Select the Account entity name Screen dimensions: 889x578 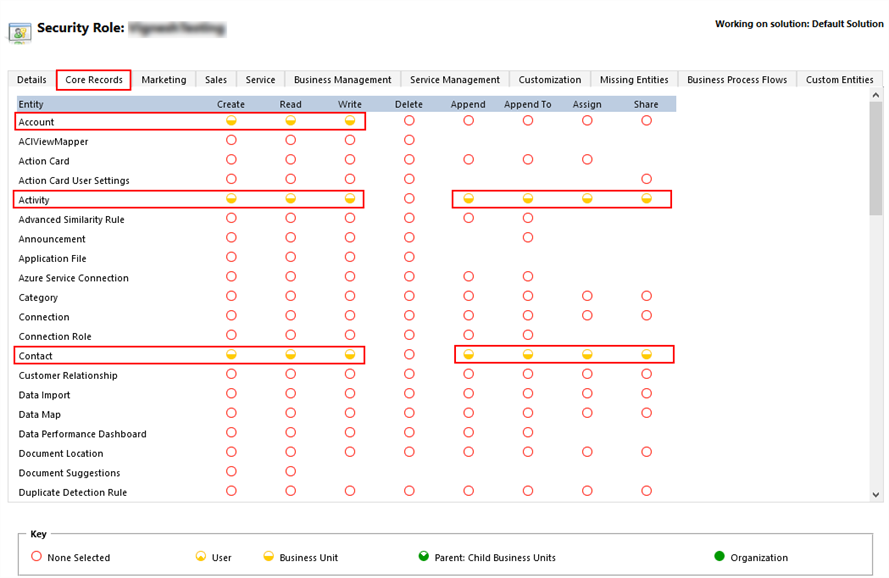coord(35,120)
